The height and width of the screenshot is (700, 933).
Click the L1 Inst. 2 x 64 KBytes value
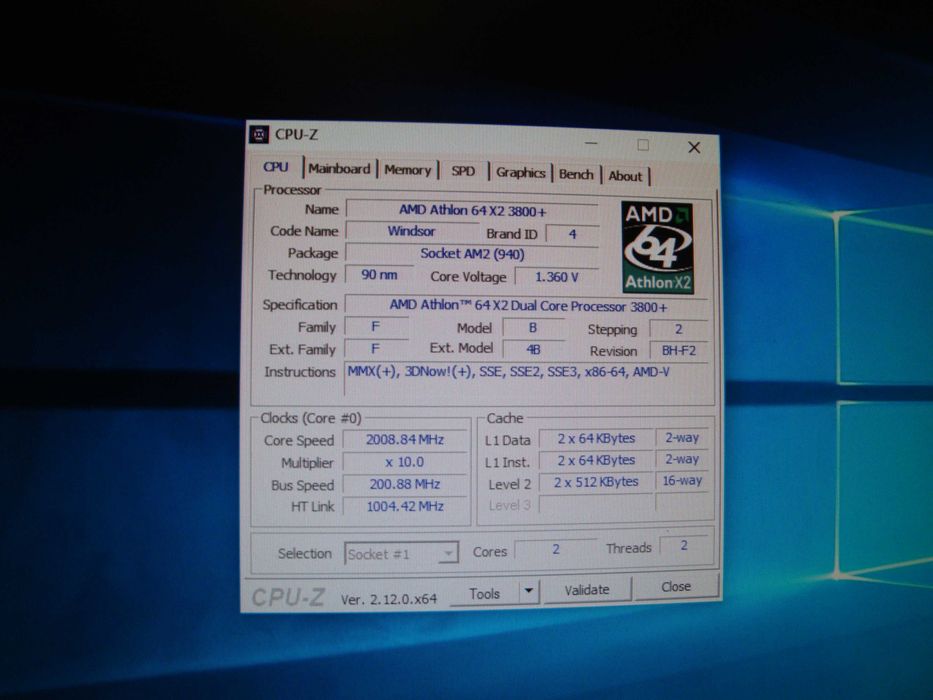[596, 460]
